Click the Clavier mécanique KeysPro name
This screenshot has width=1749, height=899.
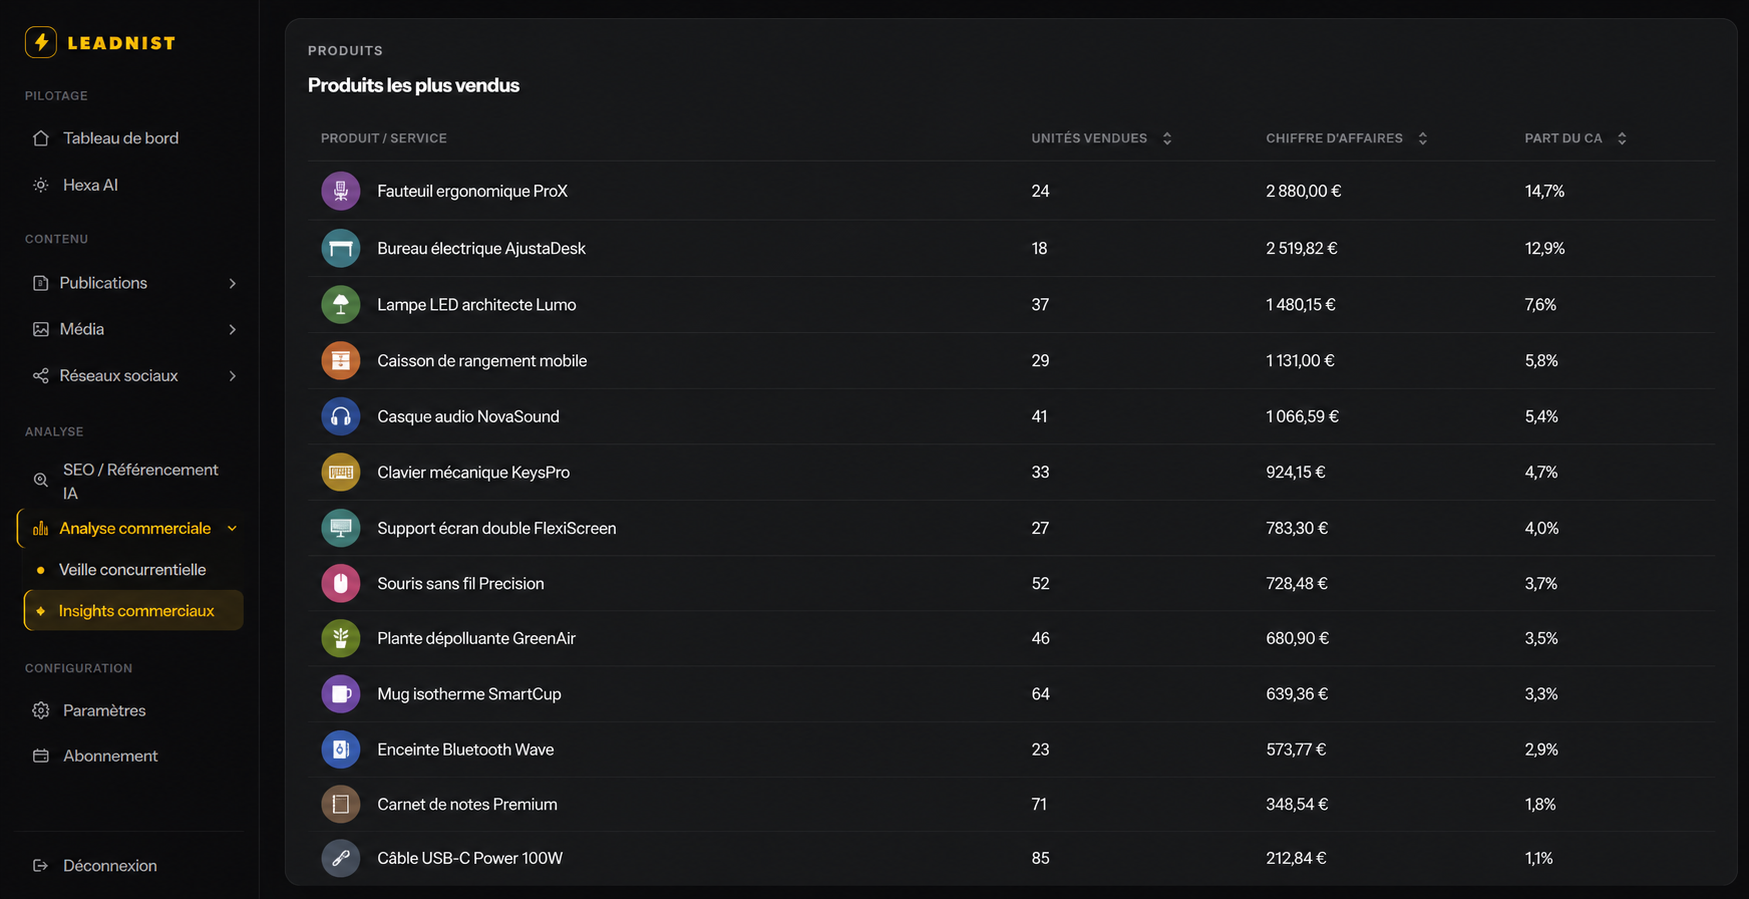[x=473, y=472]
